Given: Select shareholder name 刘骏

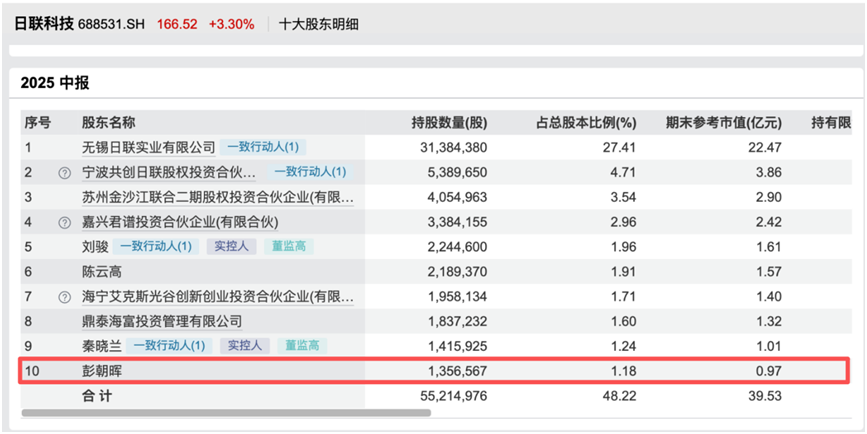Looking at the screenshot, I should (x=95, y=247).
